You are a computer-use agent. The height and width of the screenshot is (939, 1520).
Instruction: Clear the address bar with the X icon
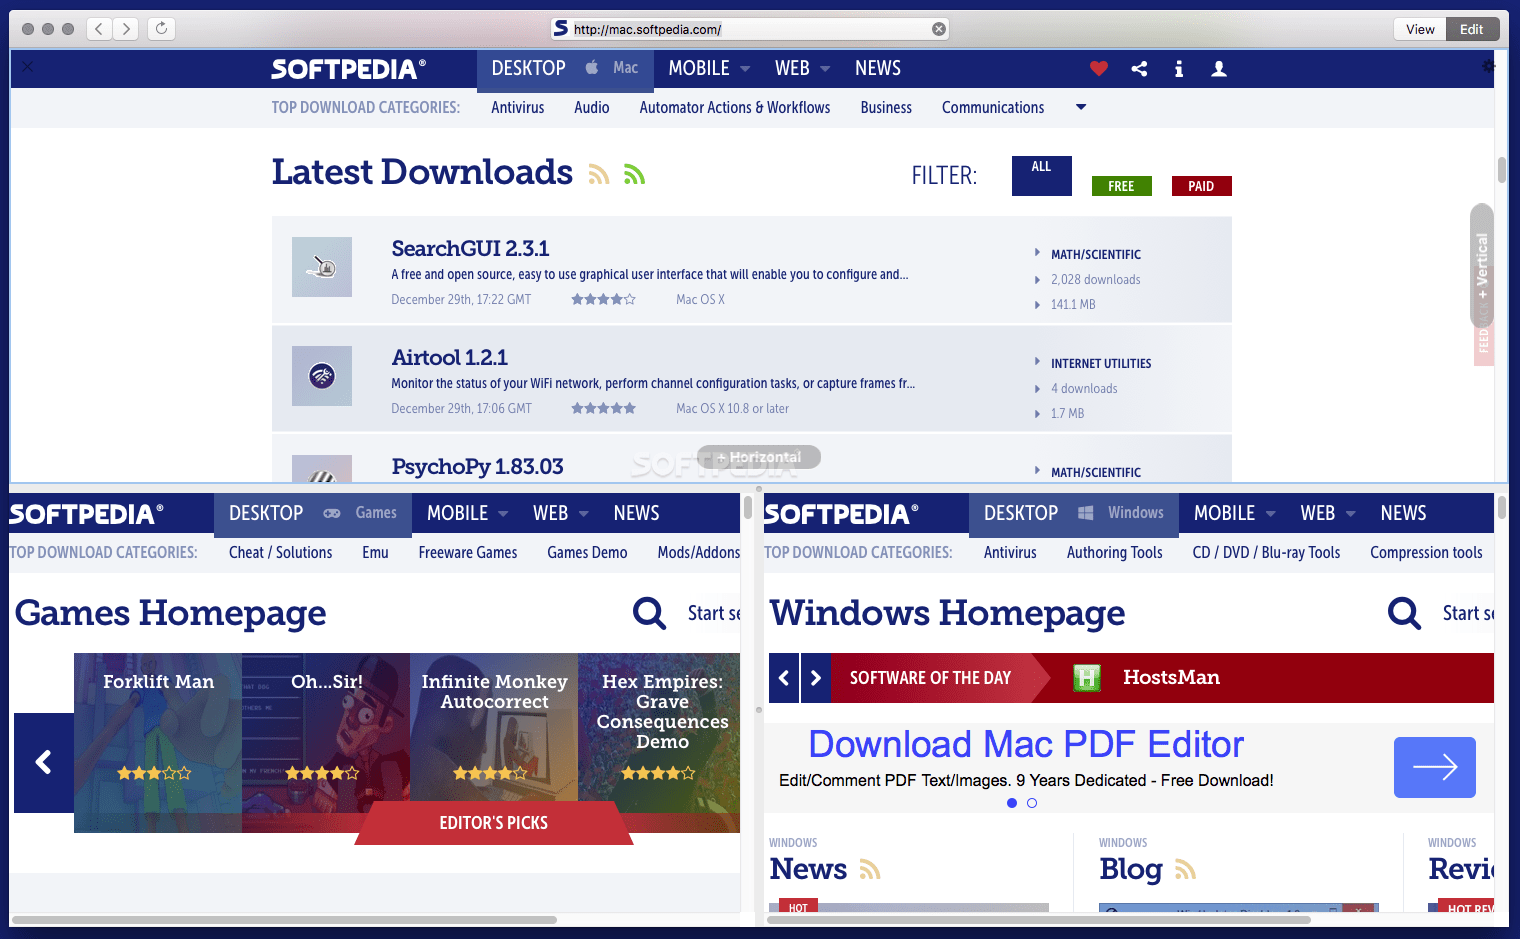(939, 29)
